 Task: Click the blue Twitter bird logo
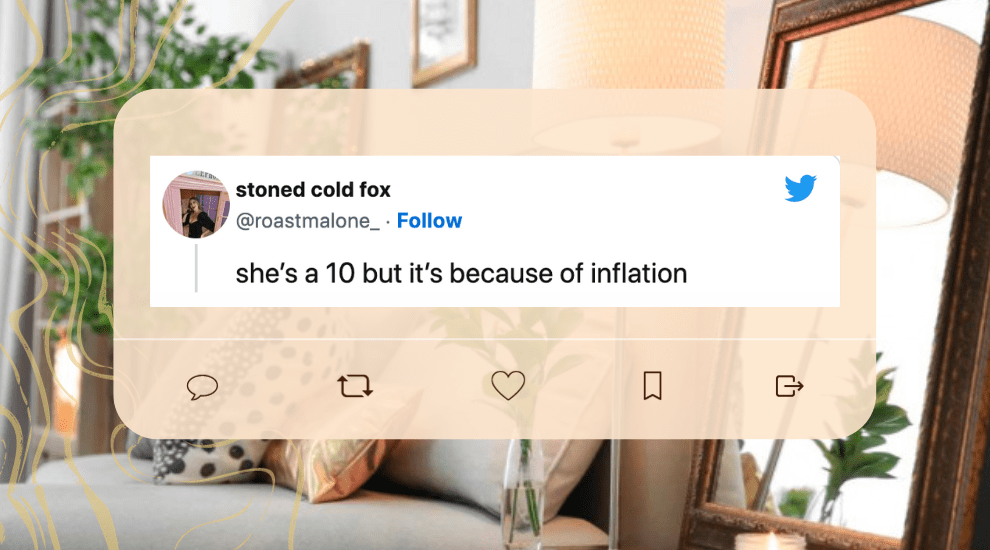800,188
